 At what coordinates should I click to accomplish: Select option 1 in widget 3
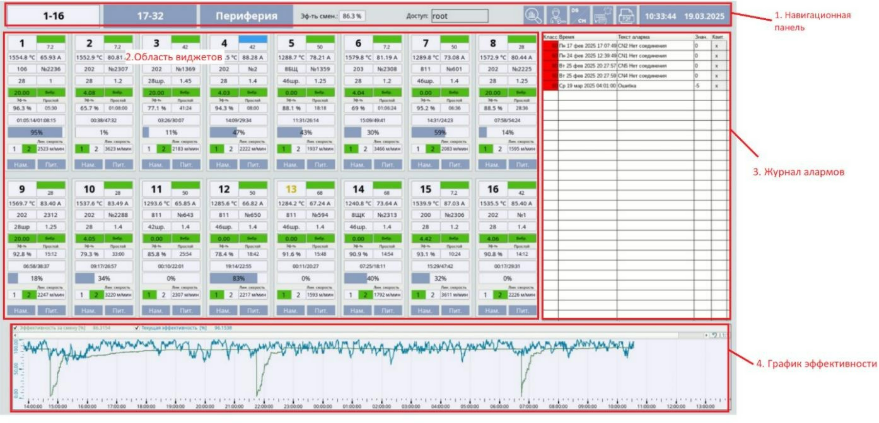point(149,149)
